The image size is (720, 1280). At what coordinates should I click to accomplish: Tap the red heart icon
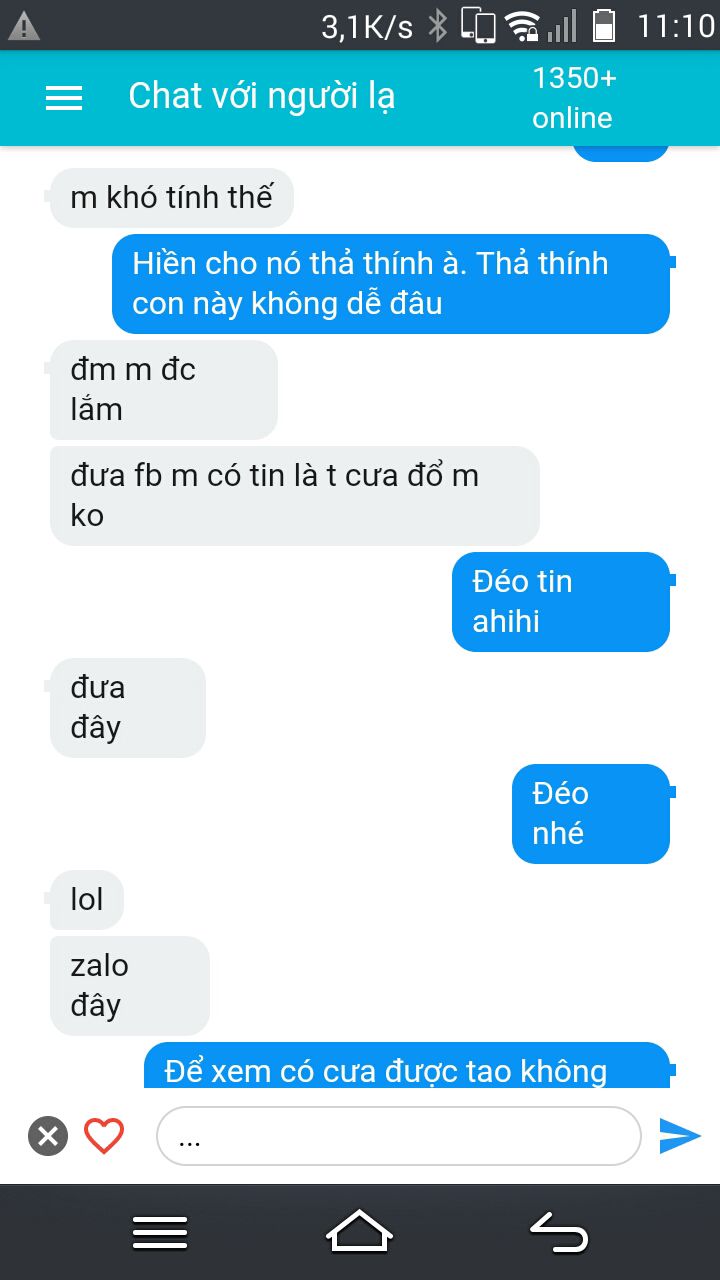coord(104,1136)
